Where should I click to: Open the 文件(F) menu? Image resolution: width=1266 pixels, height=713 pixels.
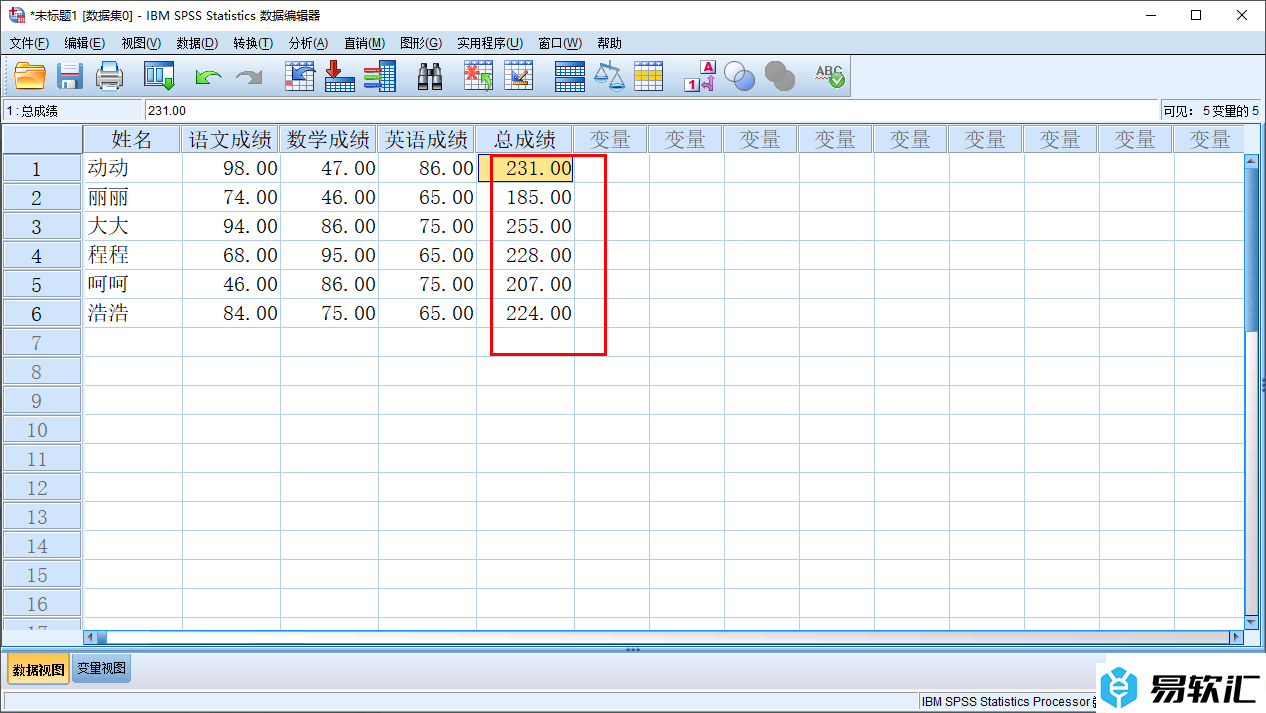[29, 43]
